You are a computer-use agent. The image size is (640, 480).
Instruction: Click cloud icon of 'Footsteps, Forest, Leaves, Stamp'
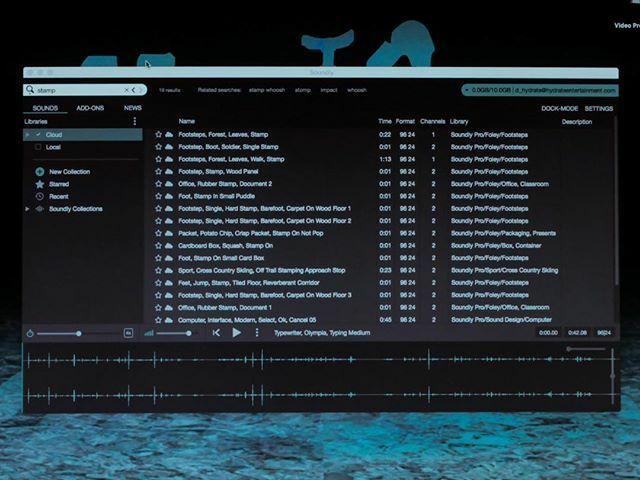point(169,134)
